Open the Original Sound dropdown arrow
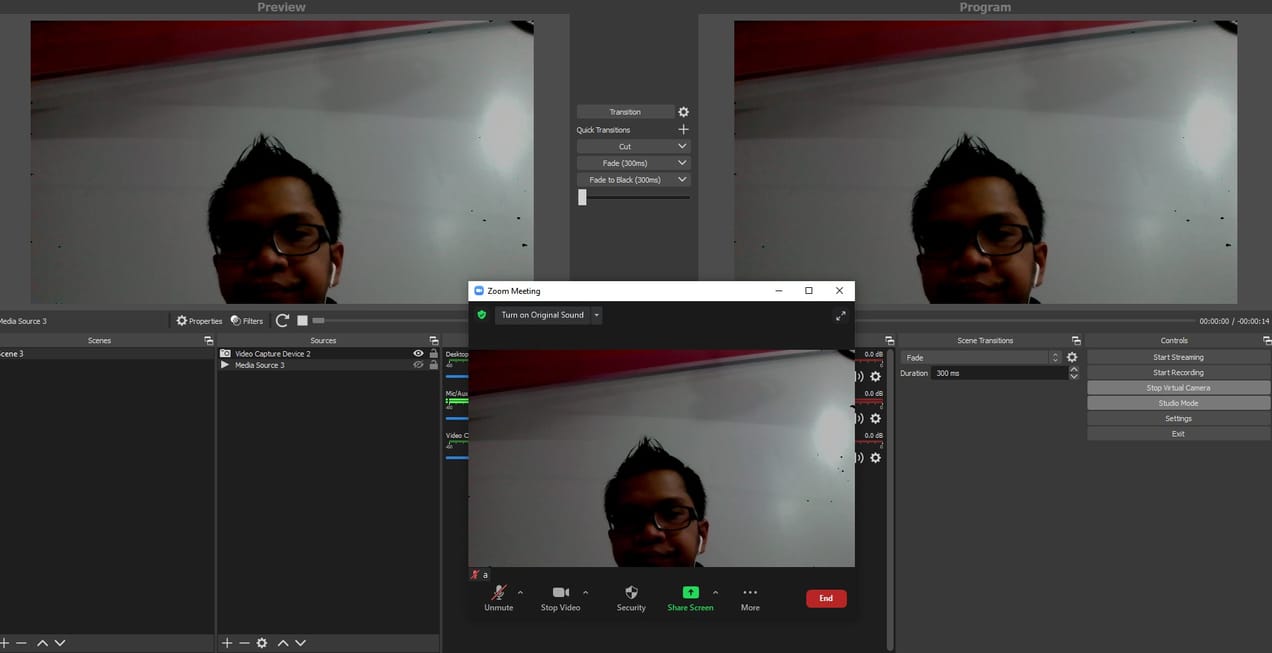This screenshot has width=1272, height=653. (596, 314)
